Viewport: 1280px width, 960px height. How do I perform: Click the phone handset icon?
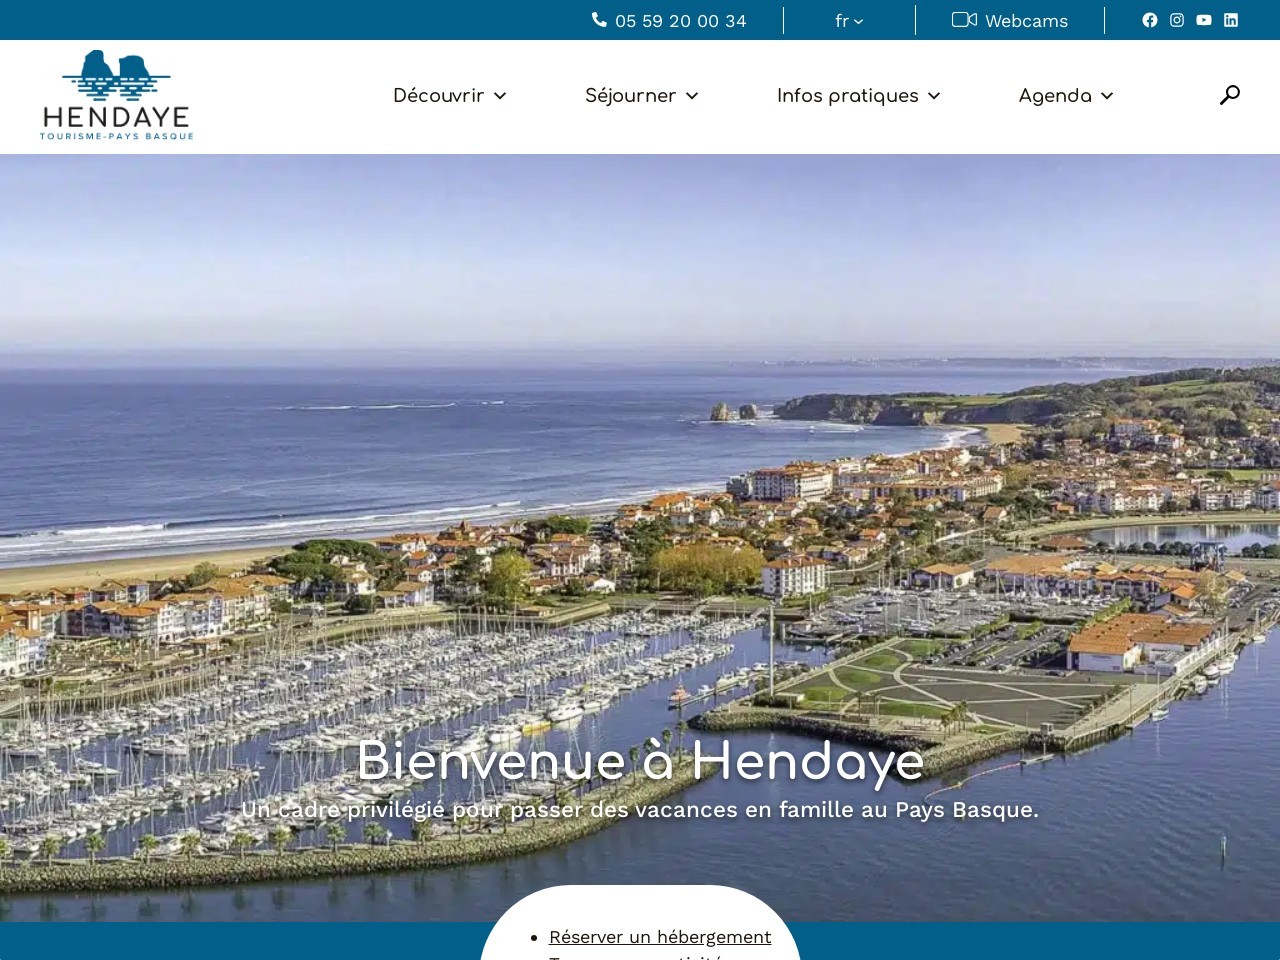(599, 19)
